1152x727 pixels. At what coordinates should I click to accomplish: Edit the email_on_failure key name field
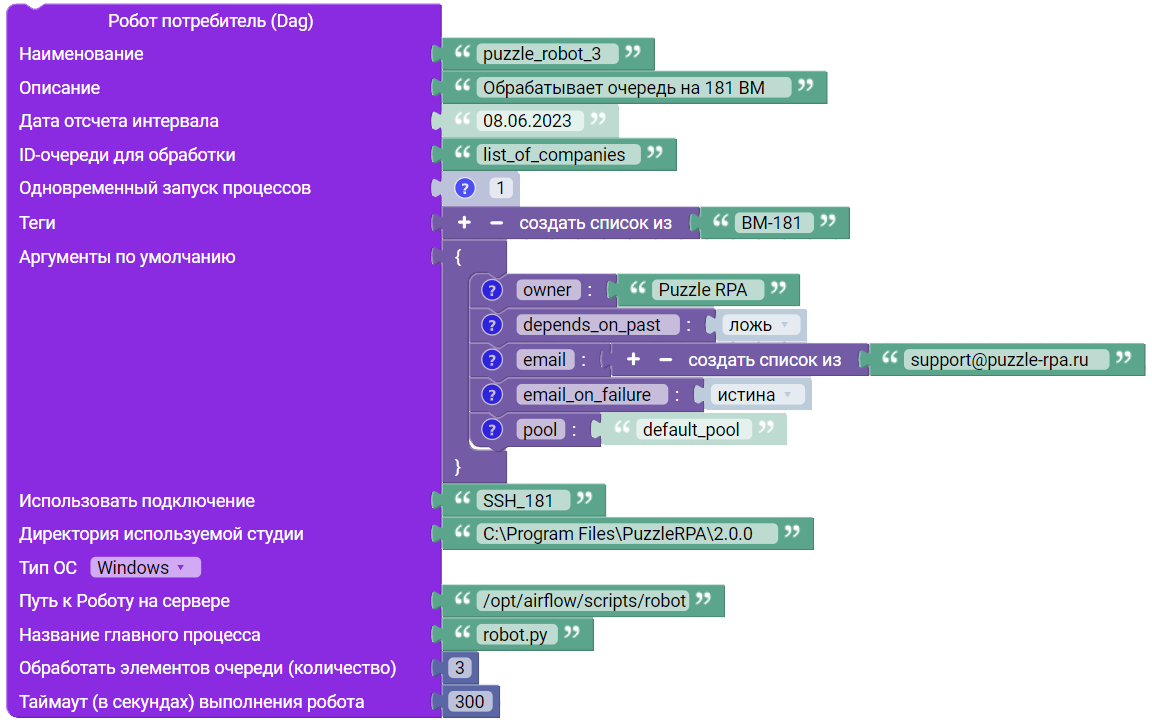(x=592, y=394)
